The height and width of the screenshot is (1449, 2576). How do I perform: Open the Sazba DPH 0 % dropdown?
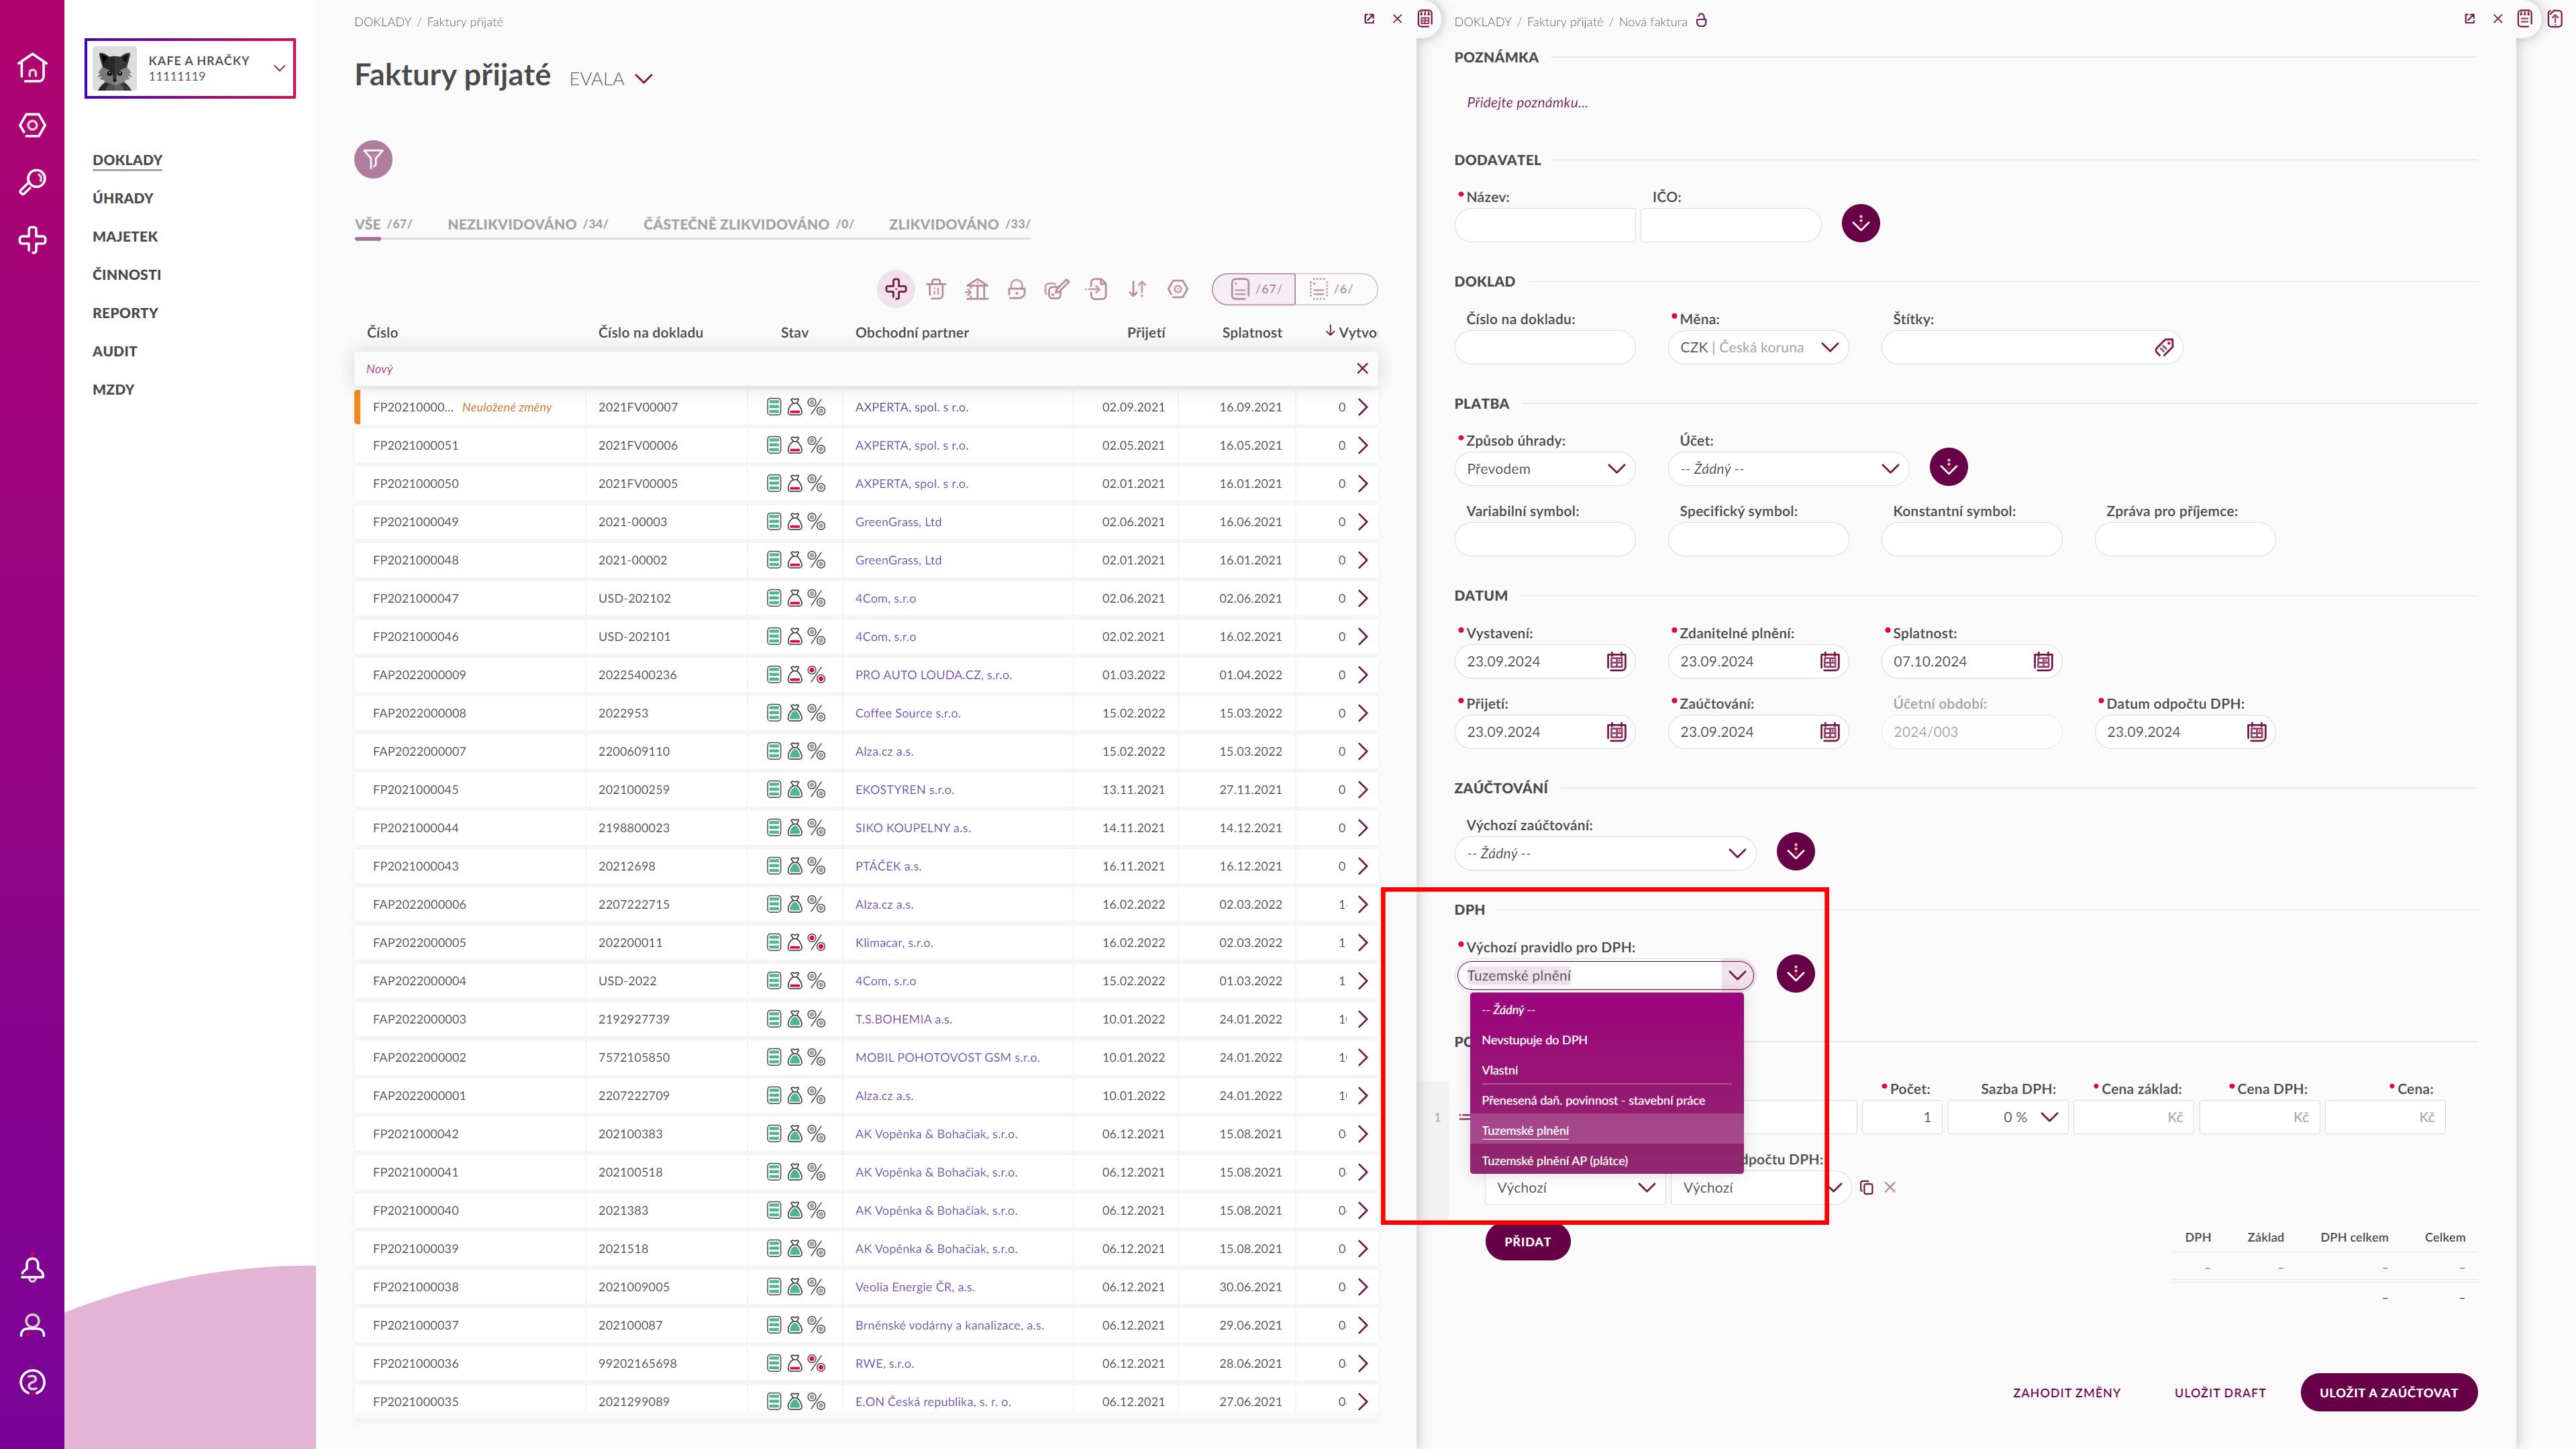tap(2008, 1117)
